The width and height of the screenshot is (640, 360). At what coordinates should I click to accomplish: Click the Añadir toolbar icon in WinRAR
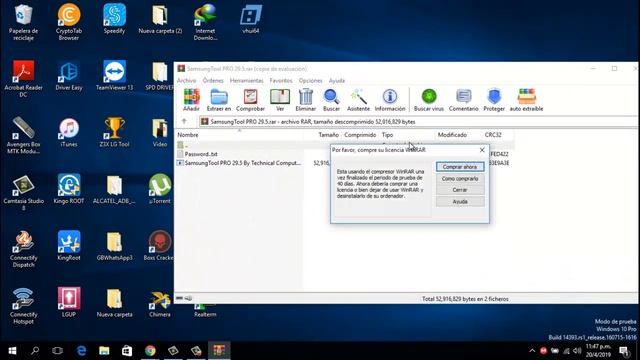click(x=191, y=100)
